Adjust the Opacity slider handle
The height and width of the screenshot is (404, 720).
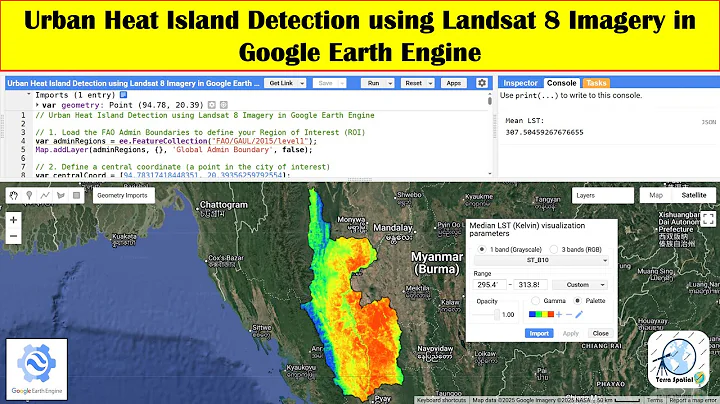click(496, 314)
